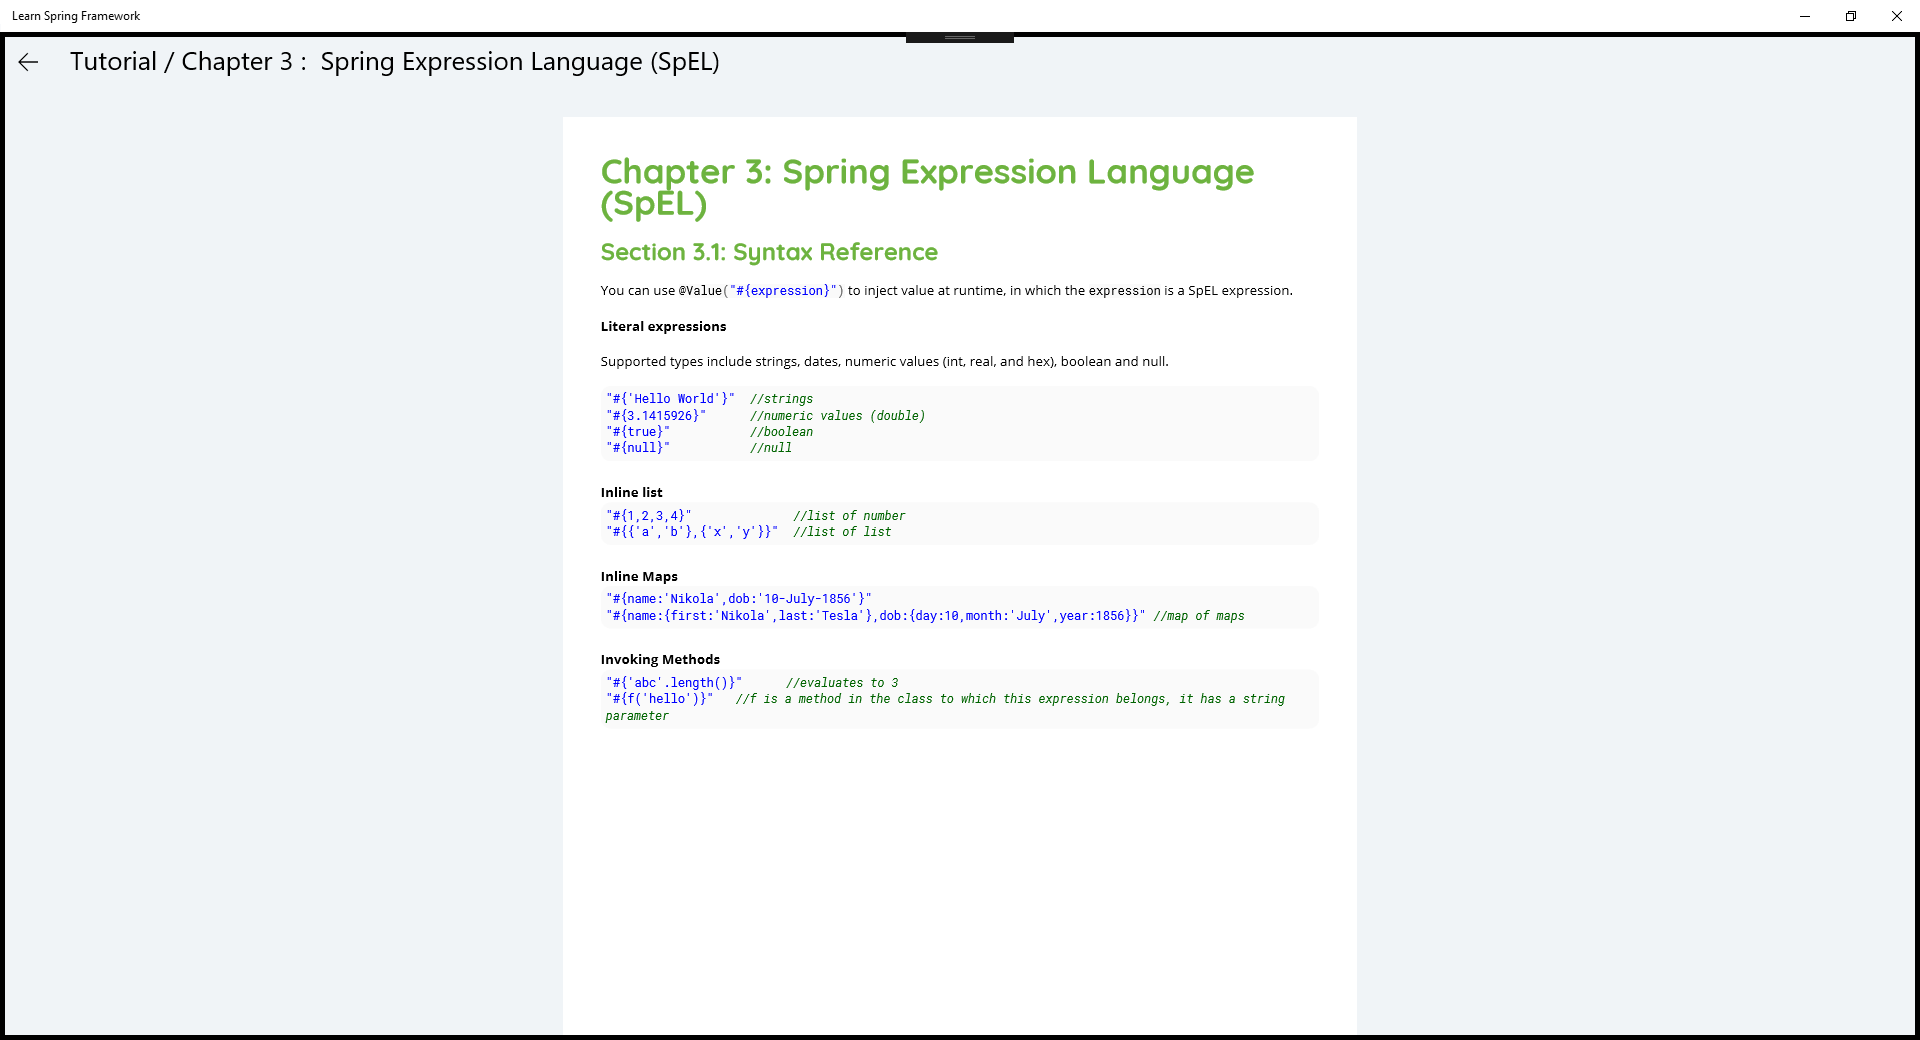Click the 'Section 3.1: Syntax Reference' heading
Viewport: 1920px width, 1040px height.
coord(769,252)
